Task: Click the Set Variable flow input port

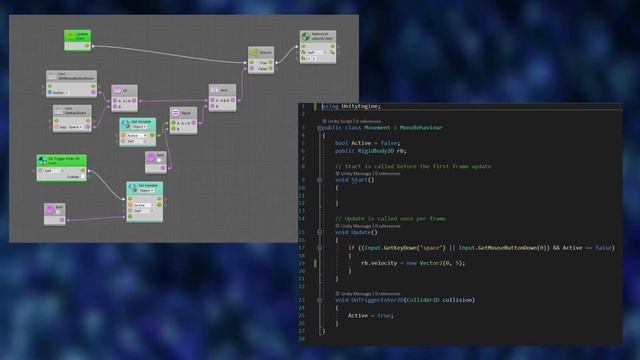Action: pos(130,199)
